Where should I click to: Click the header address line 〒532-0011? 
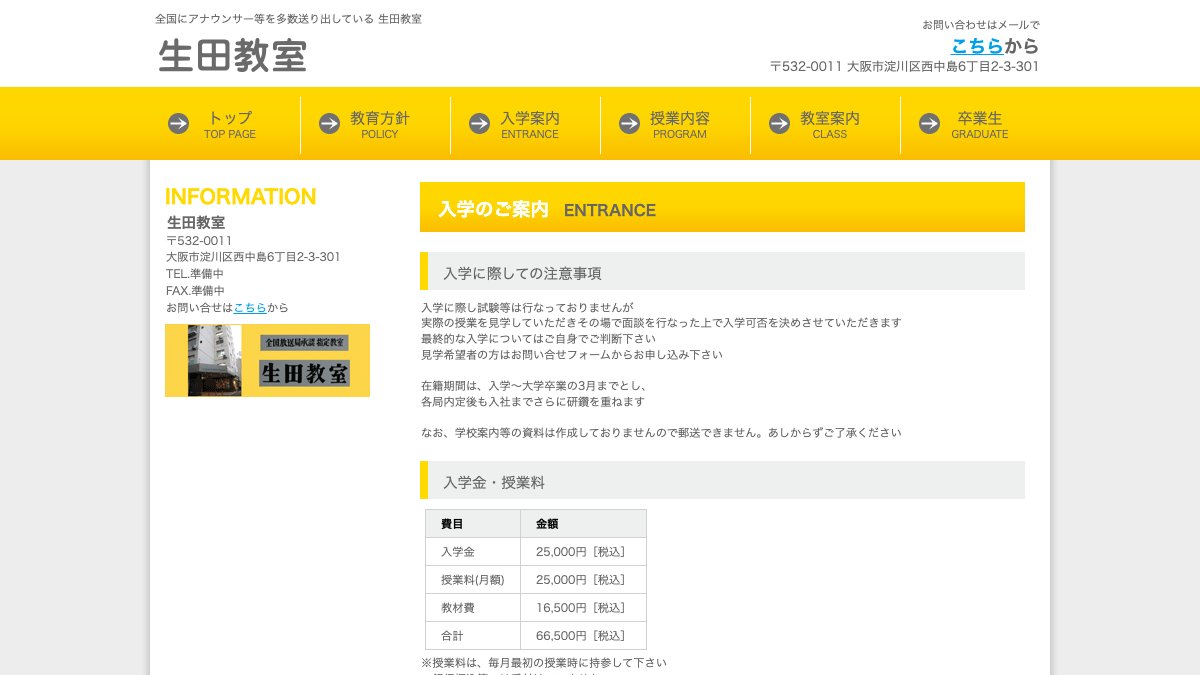coord(904,67)
